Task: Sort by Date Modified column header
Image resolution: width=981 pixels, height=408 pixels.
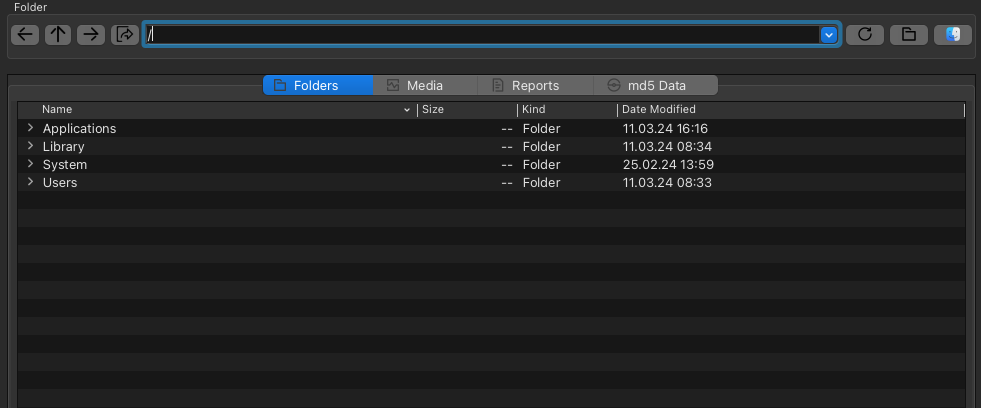Action: pyautogui.click(x=658, y=109)
